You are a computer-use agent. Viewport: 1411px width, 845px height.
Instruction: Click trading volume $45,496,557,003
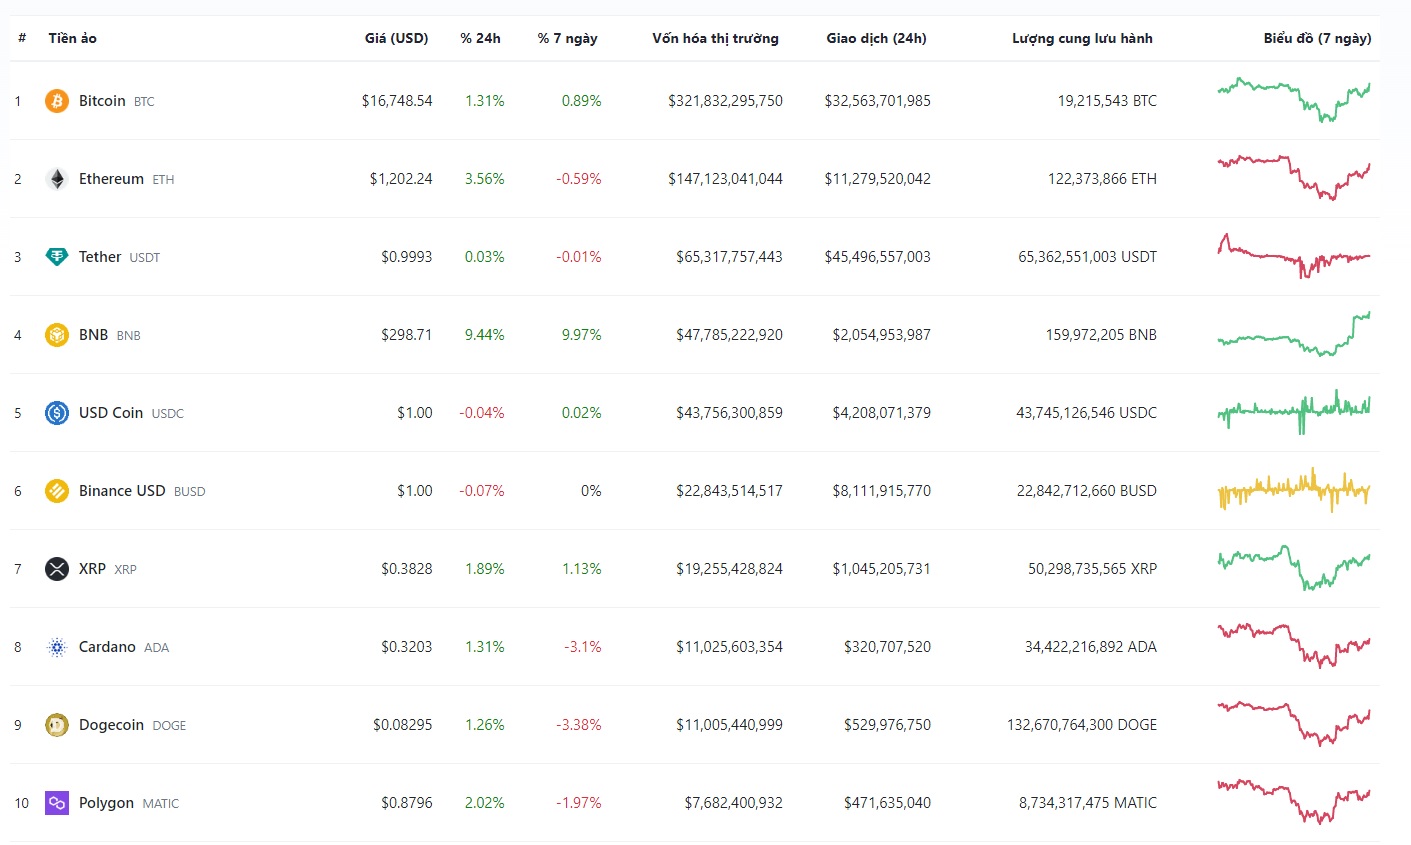pos(878,257)
